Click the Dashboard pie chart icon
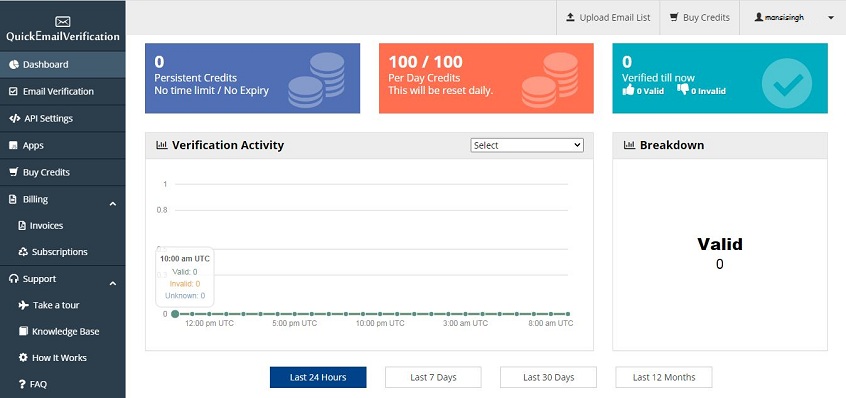Screen dimensions: 846x398 coord(14,65)
